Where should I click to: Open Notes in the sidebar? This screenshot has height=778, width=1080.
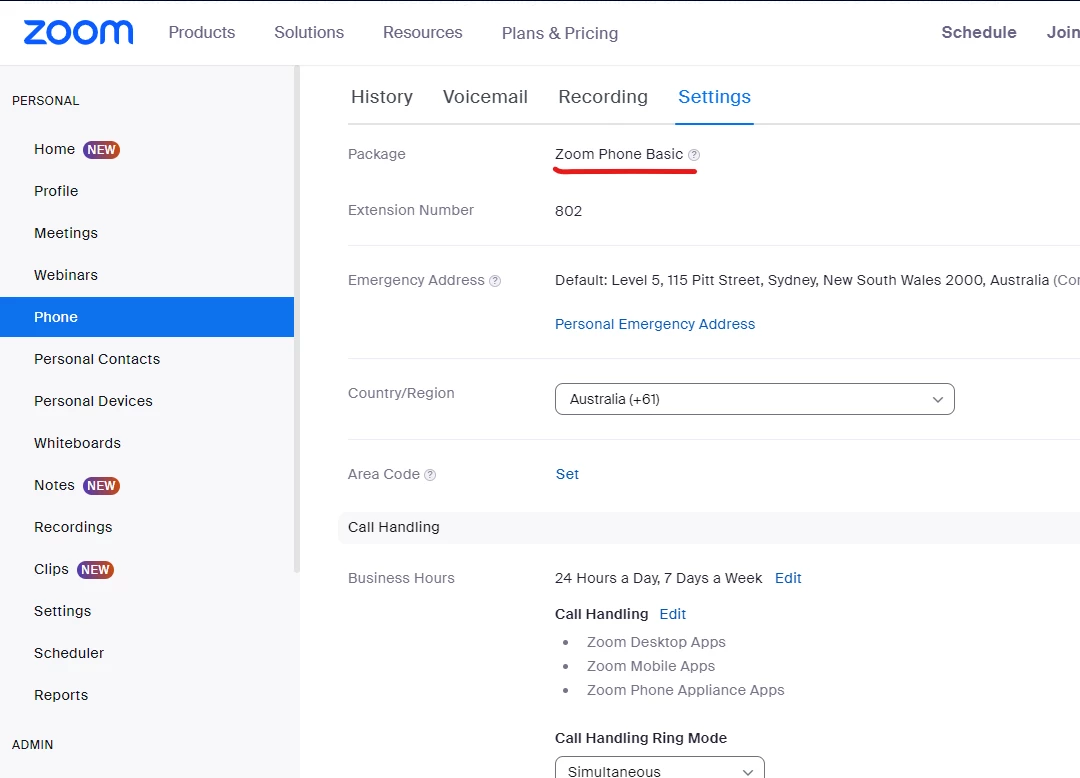[x=54, y=485]
